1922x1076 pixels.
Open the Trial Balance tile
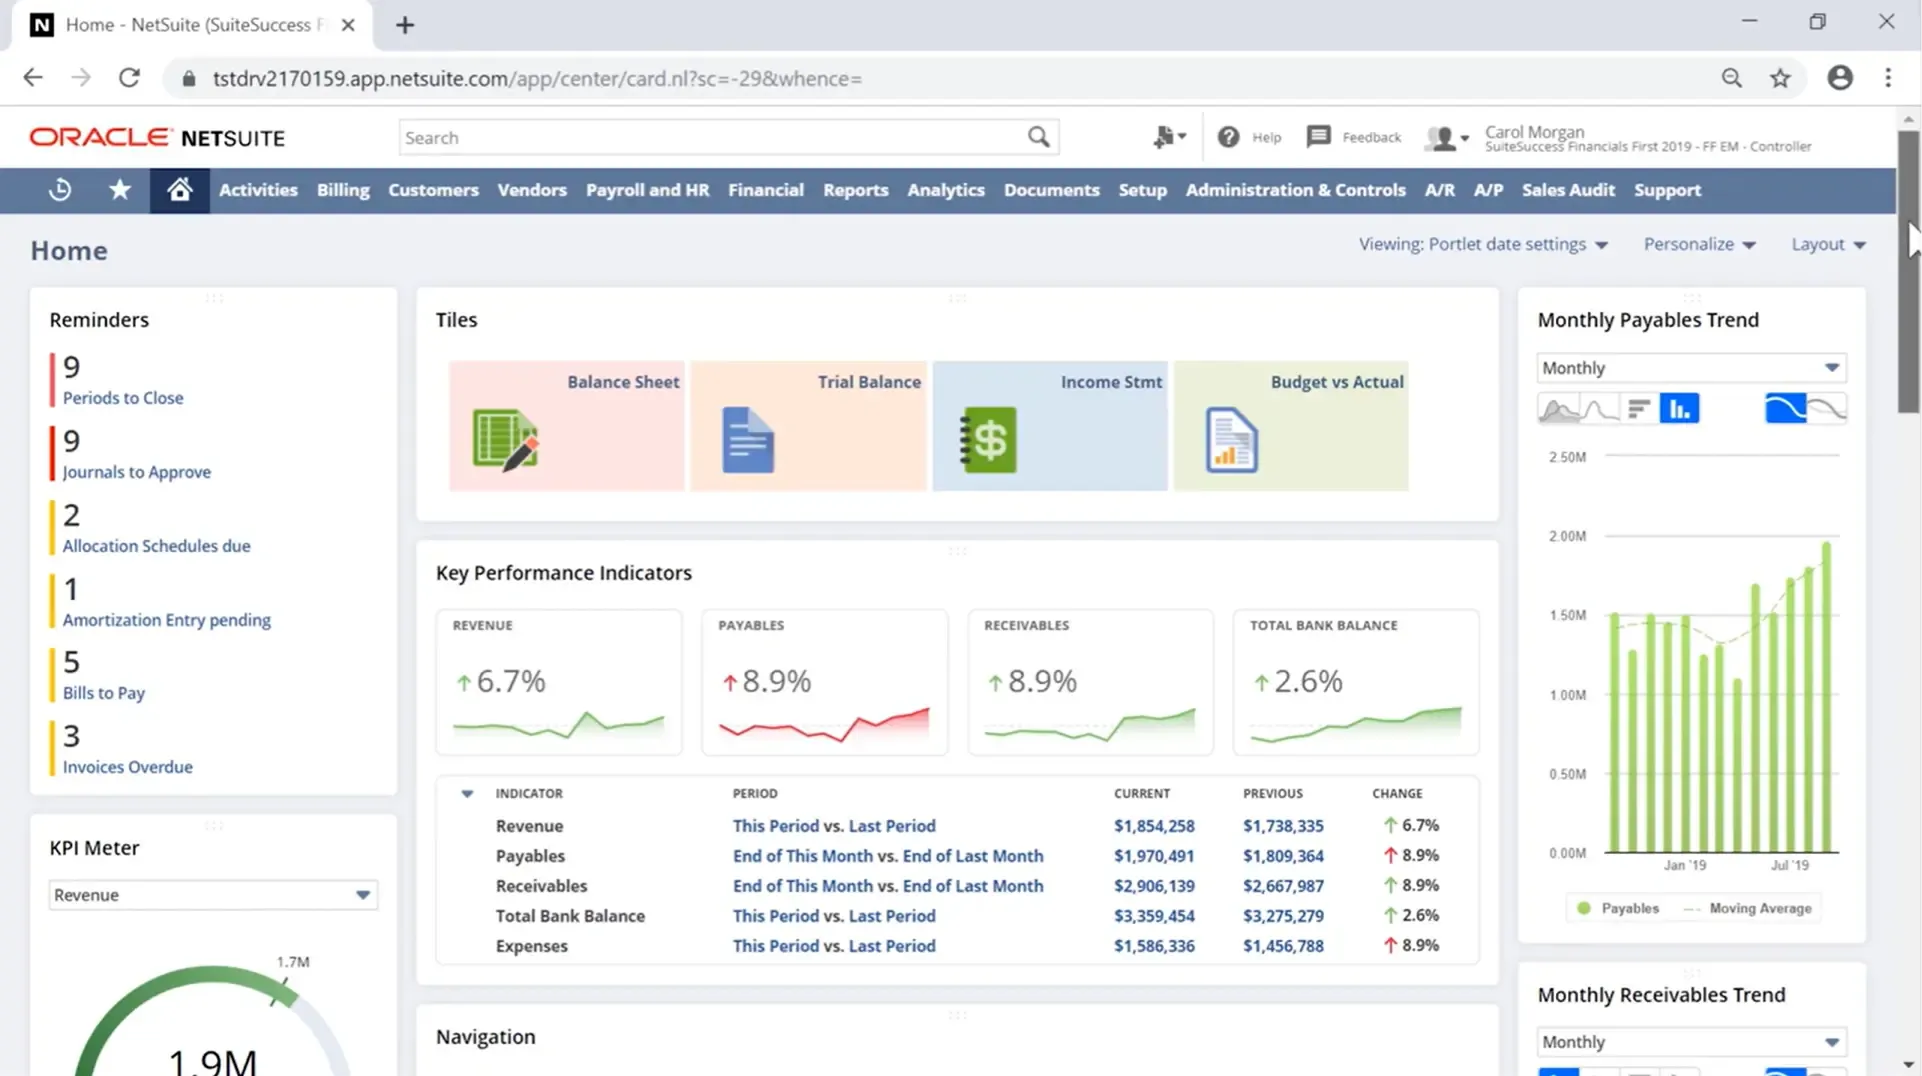pos(808,425)
